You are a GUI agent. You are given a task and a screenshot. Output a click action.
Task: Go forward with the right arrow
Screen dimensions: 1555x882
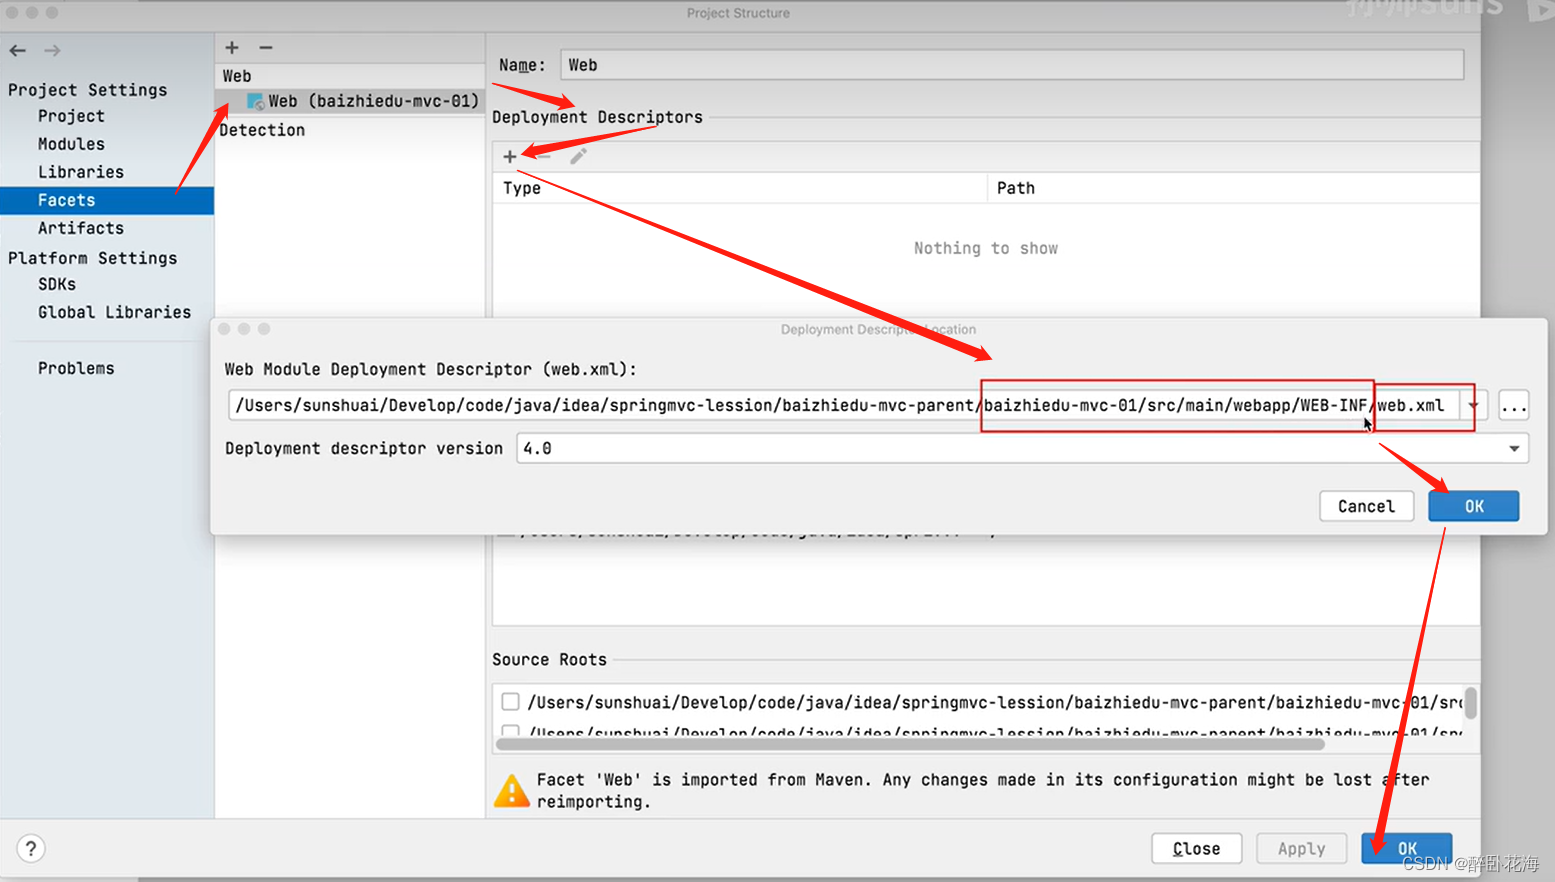click(52, 50)
